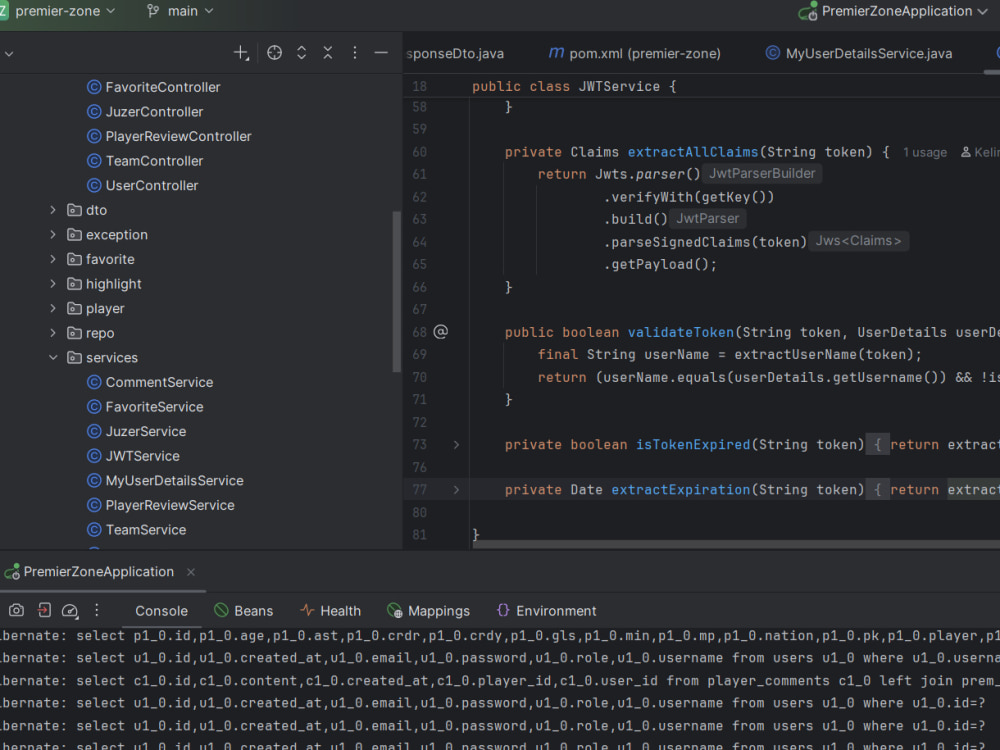Screen dimensions: 1000x750
Task: Expand the highlight package folder
Action: (x=53, y=284)
